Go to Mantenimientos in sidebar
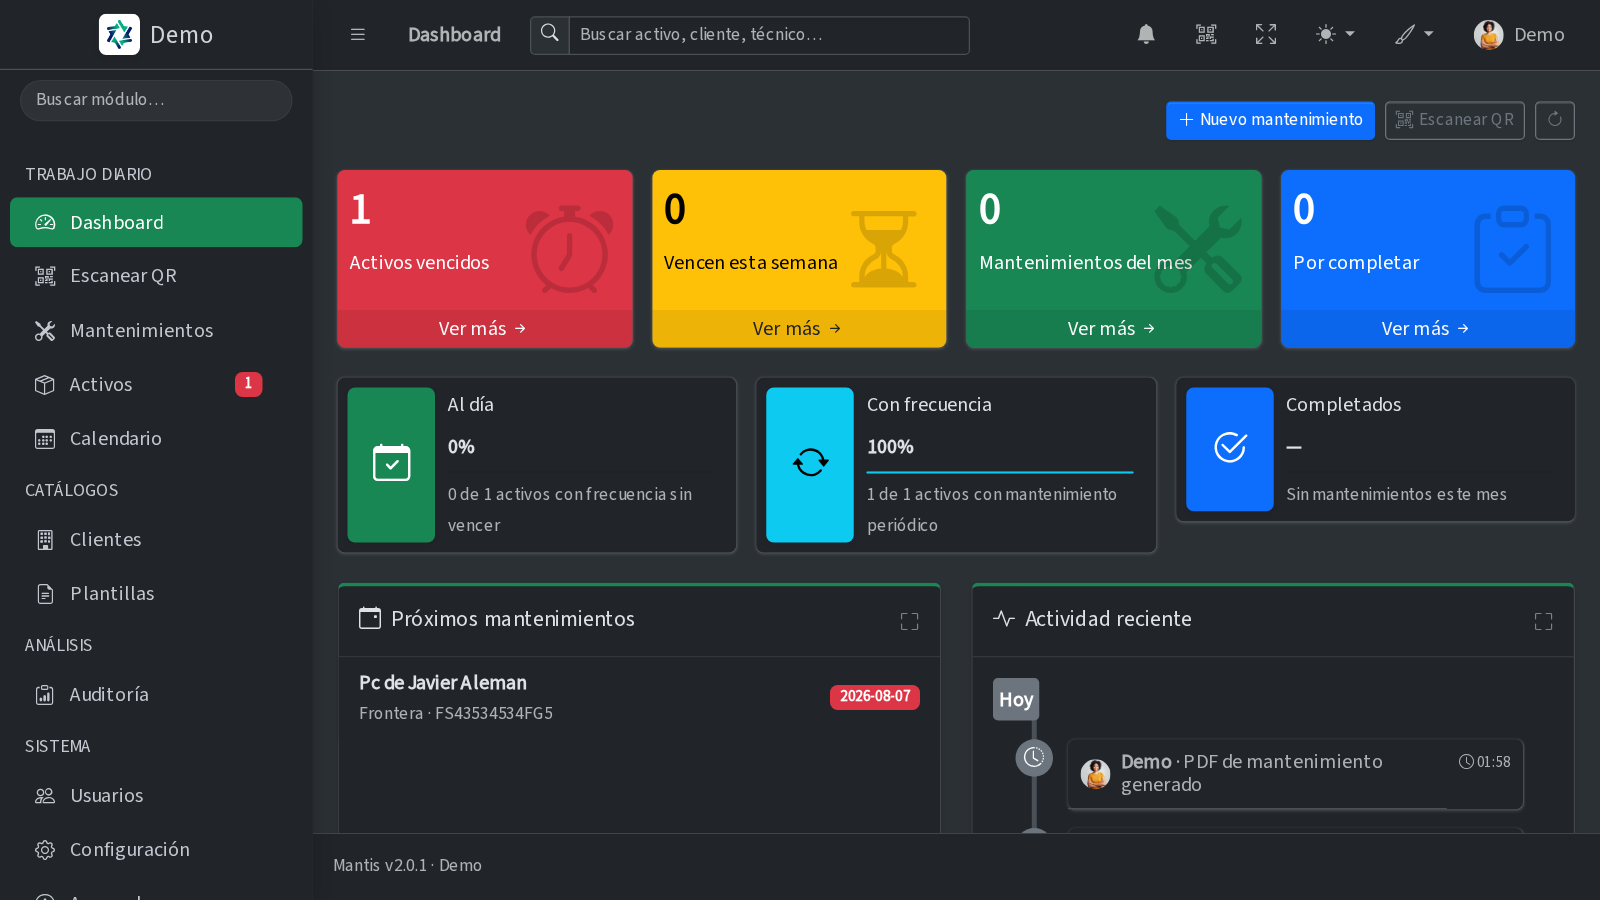This screenshot has height=900, width=1600. [x=156, y=330]
